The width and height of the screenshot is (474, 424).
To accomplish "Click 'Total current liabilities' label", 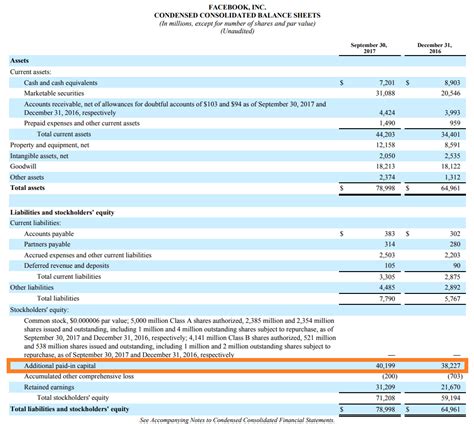I will click(69, 276).
